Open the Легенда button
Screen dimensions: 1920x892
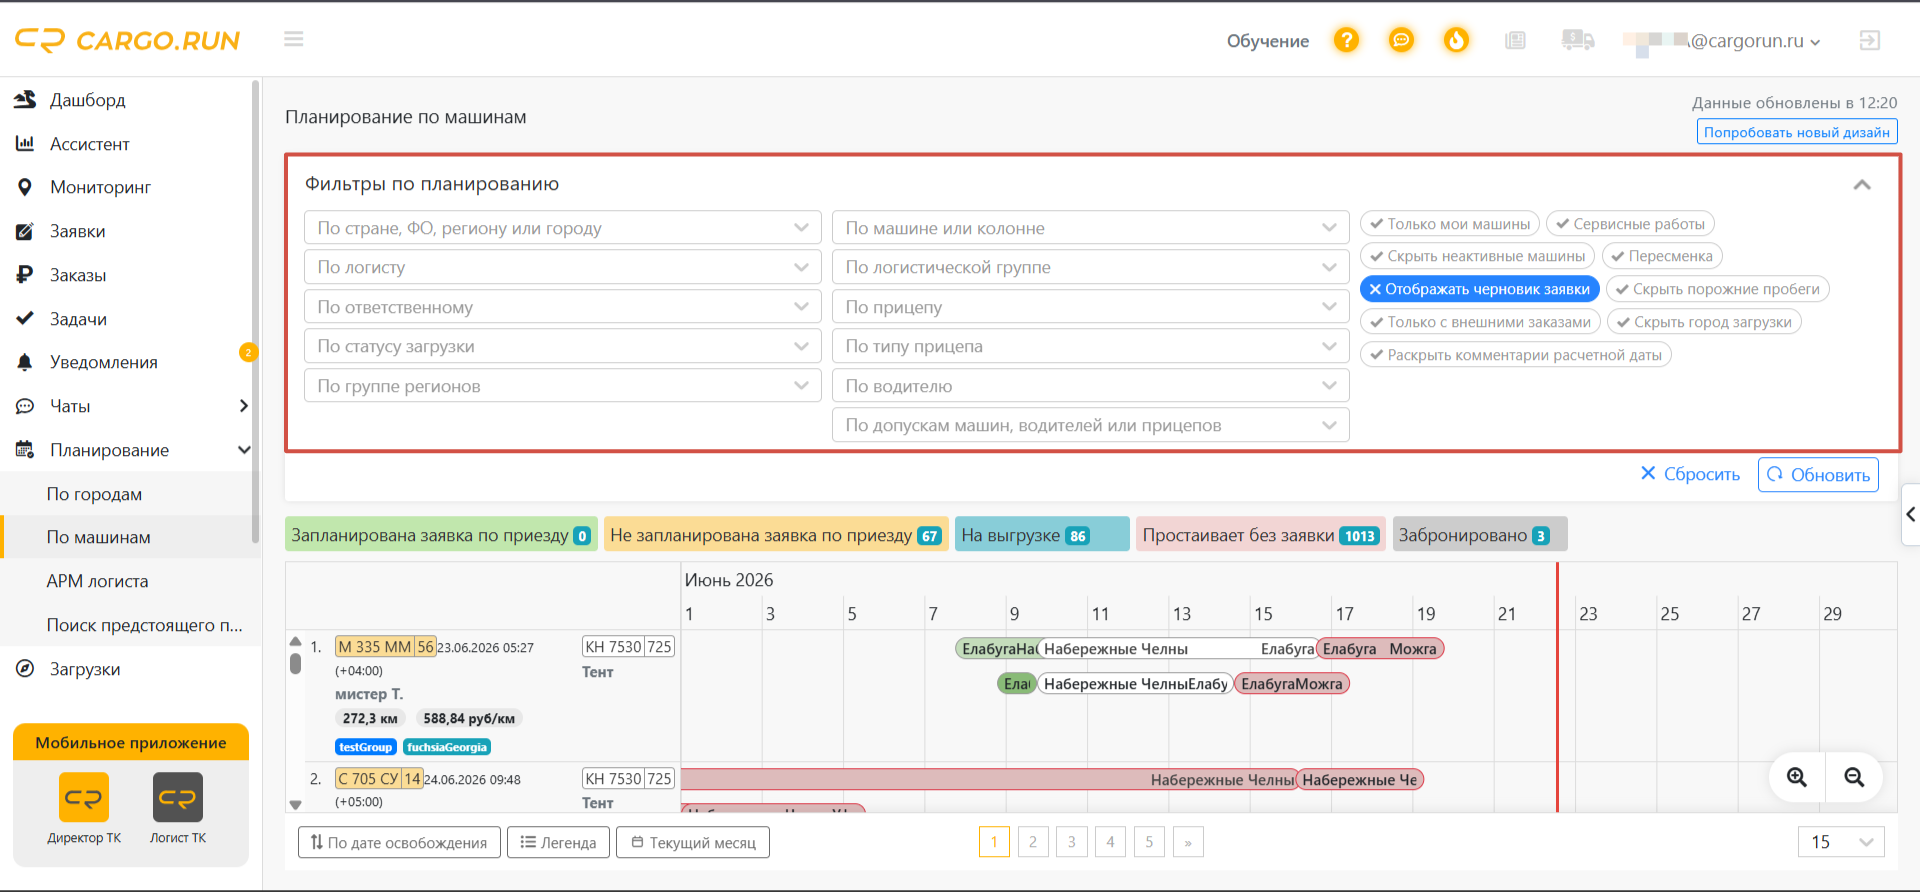[x=558, y=842]
